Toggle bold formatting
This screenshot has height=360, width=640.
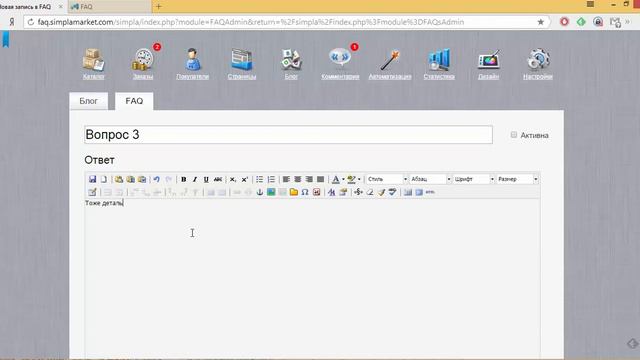point(184,179)
